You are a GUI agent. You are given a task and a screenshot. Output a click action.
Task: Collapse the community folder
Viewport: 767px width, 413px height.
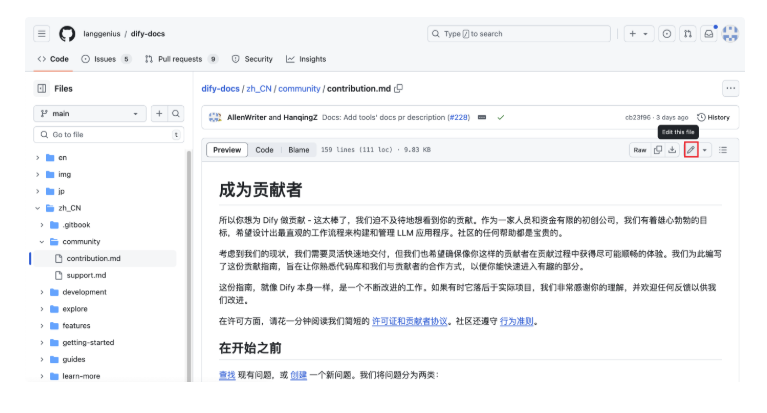click(42, 242)
